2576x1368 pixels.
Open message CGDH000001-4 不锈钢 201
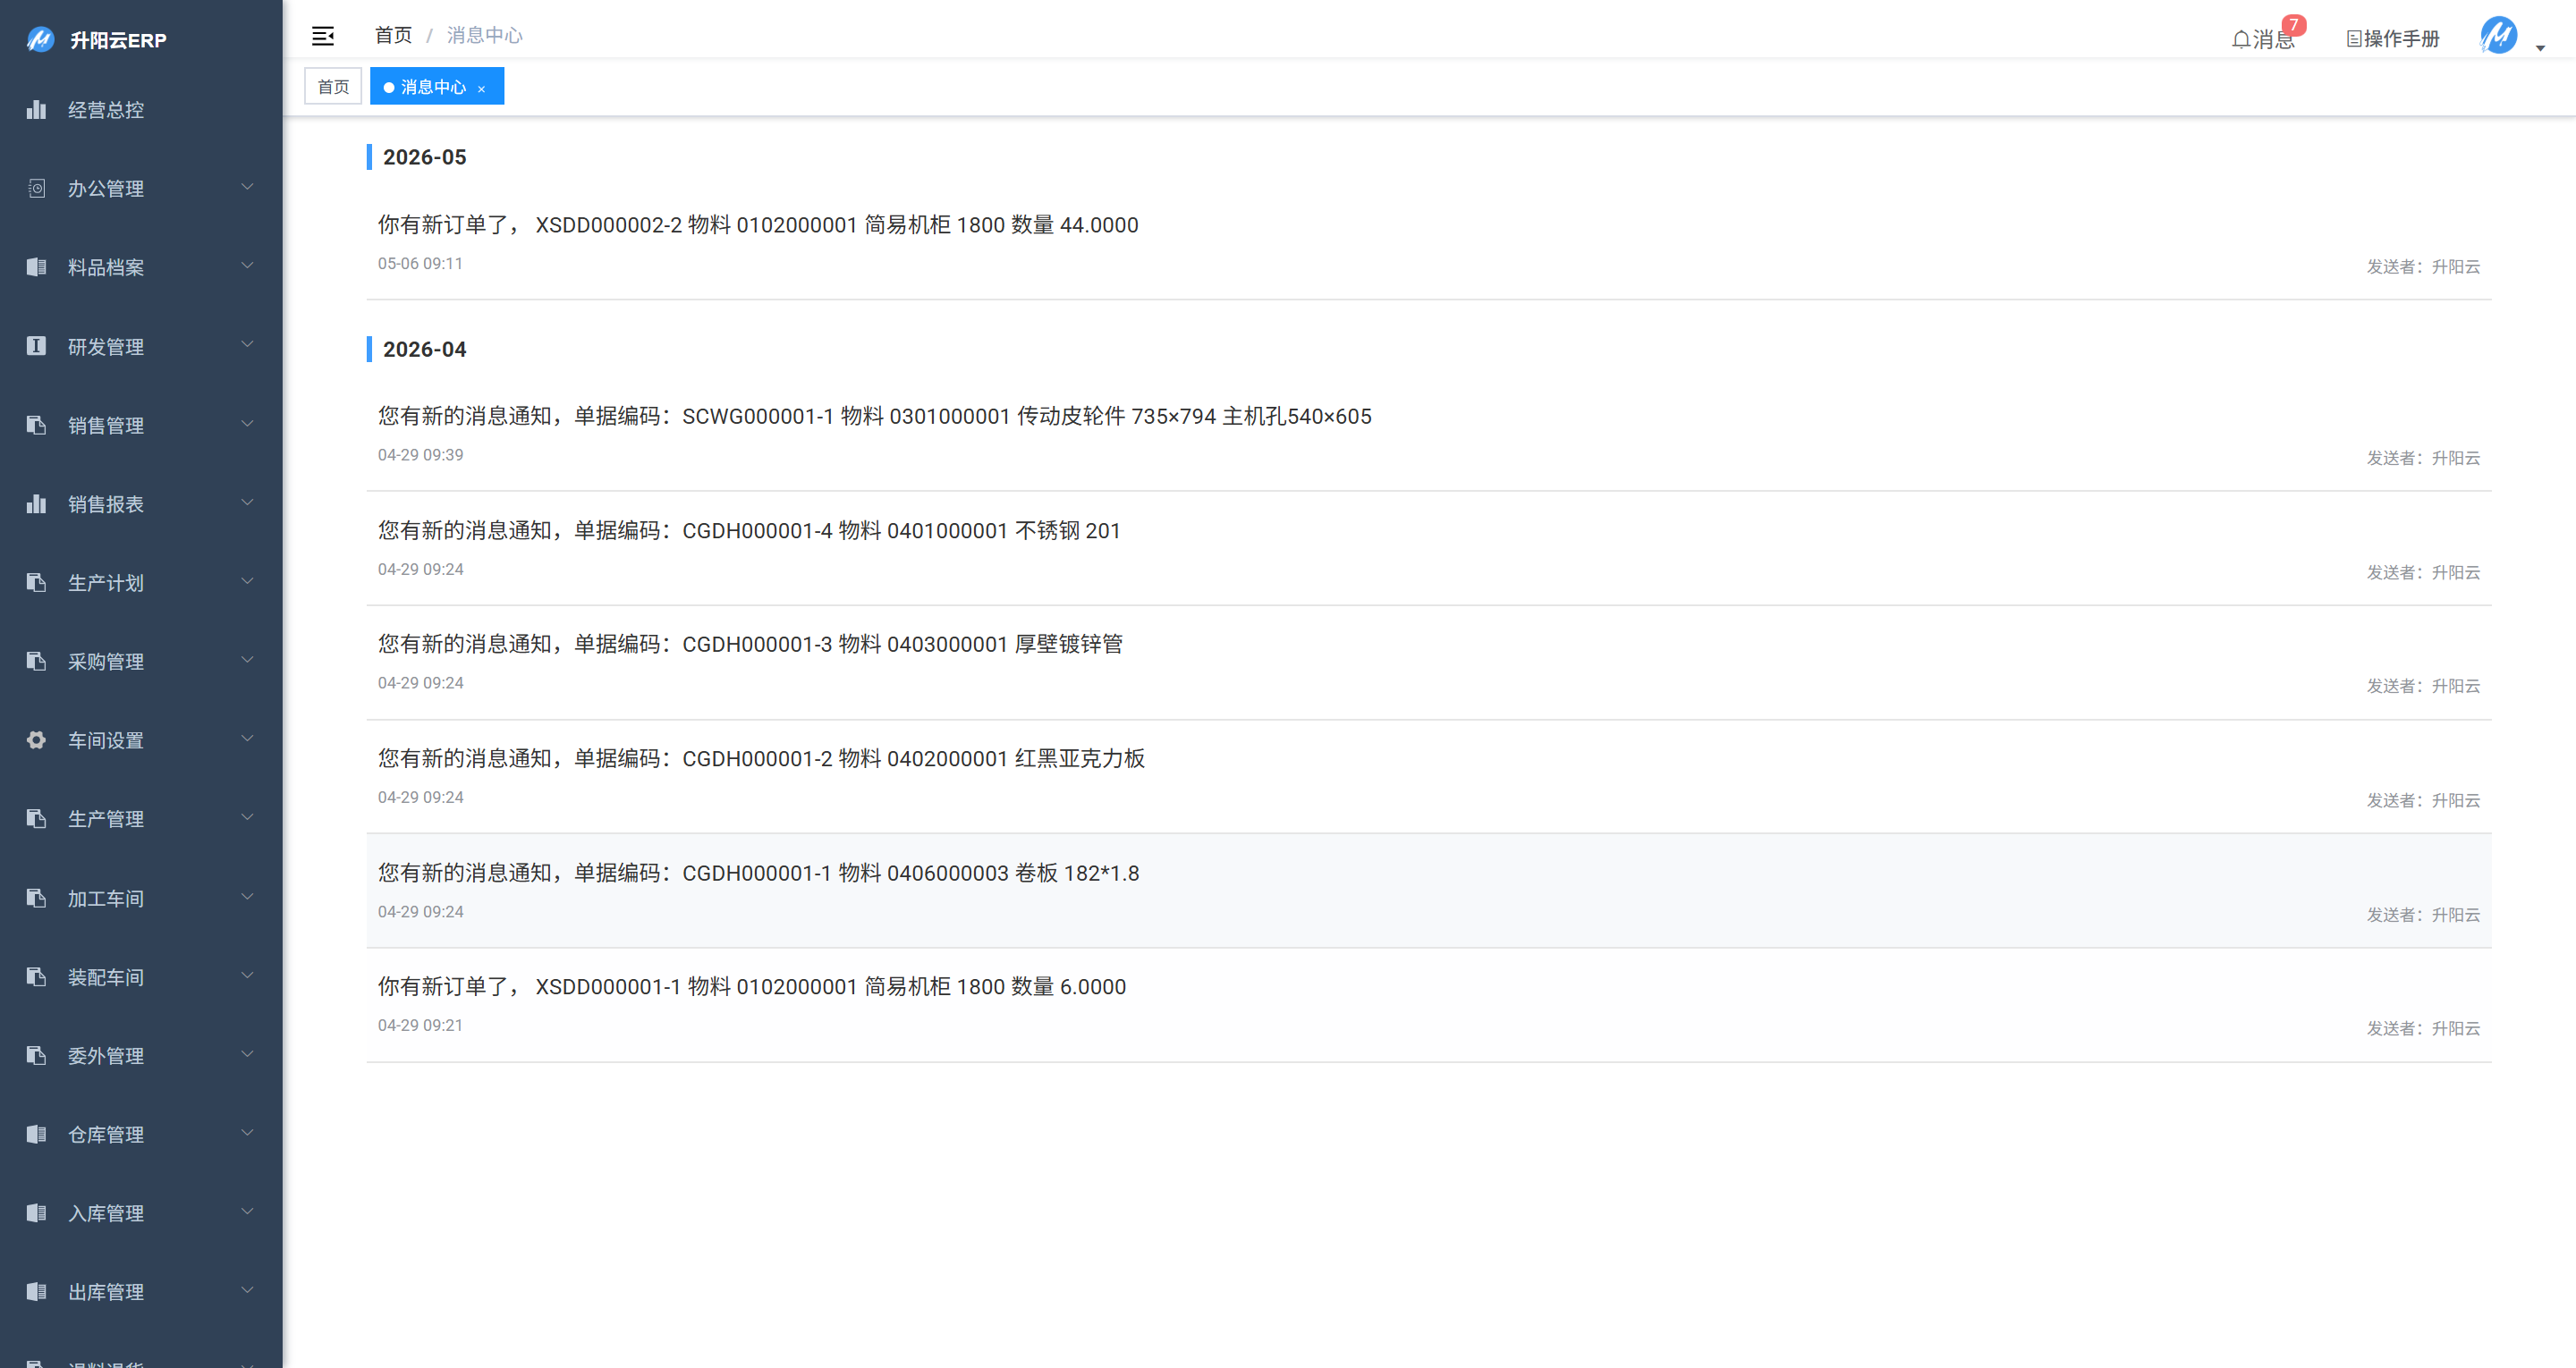pos(1429,549)
